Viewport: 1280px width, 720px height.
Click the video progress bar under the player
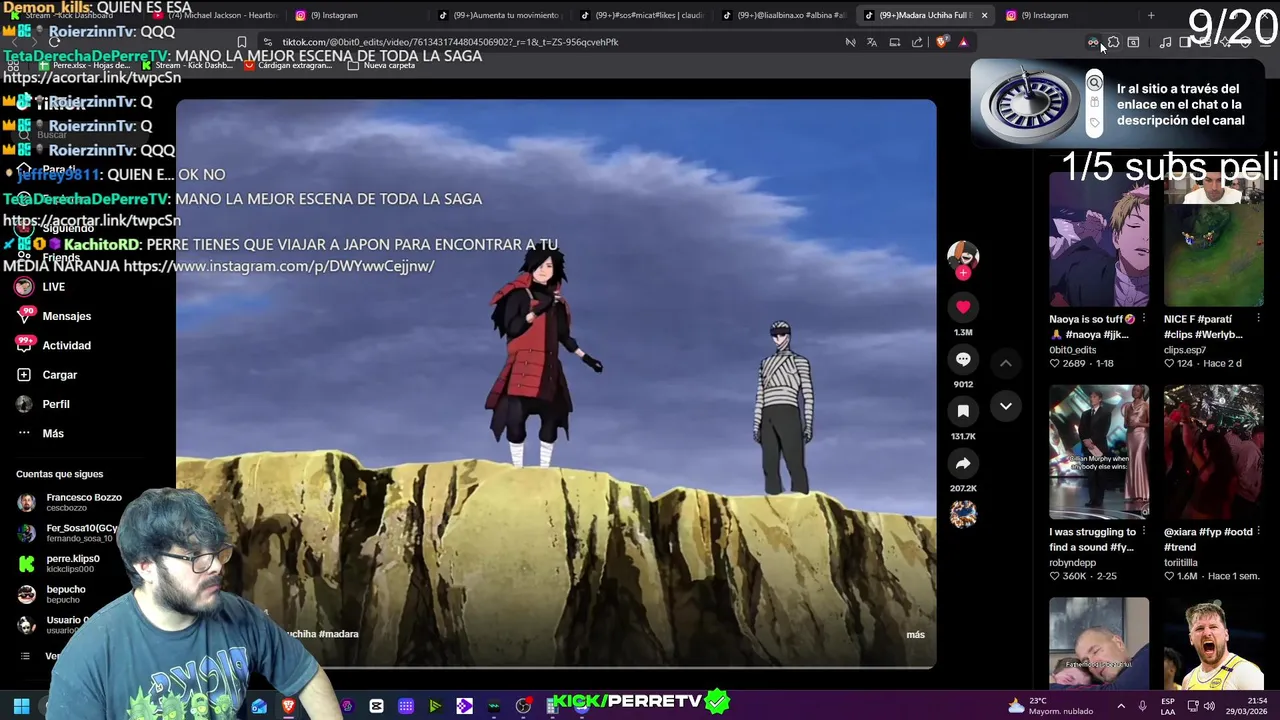tap(556, 666)
